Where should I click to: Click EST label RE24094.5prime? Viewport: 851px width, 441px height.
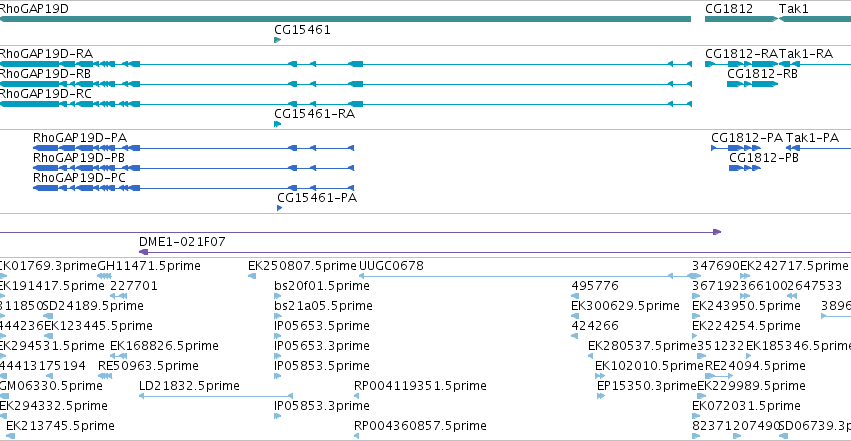755,366
